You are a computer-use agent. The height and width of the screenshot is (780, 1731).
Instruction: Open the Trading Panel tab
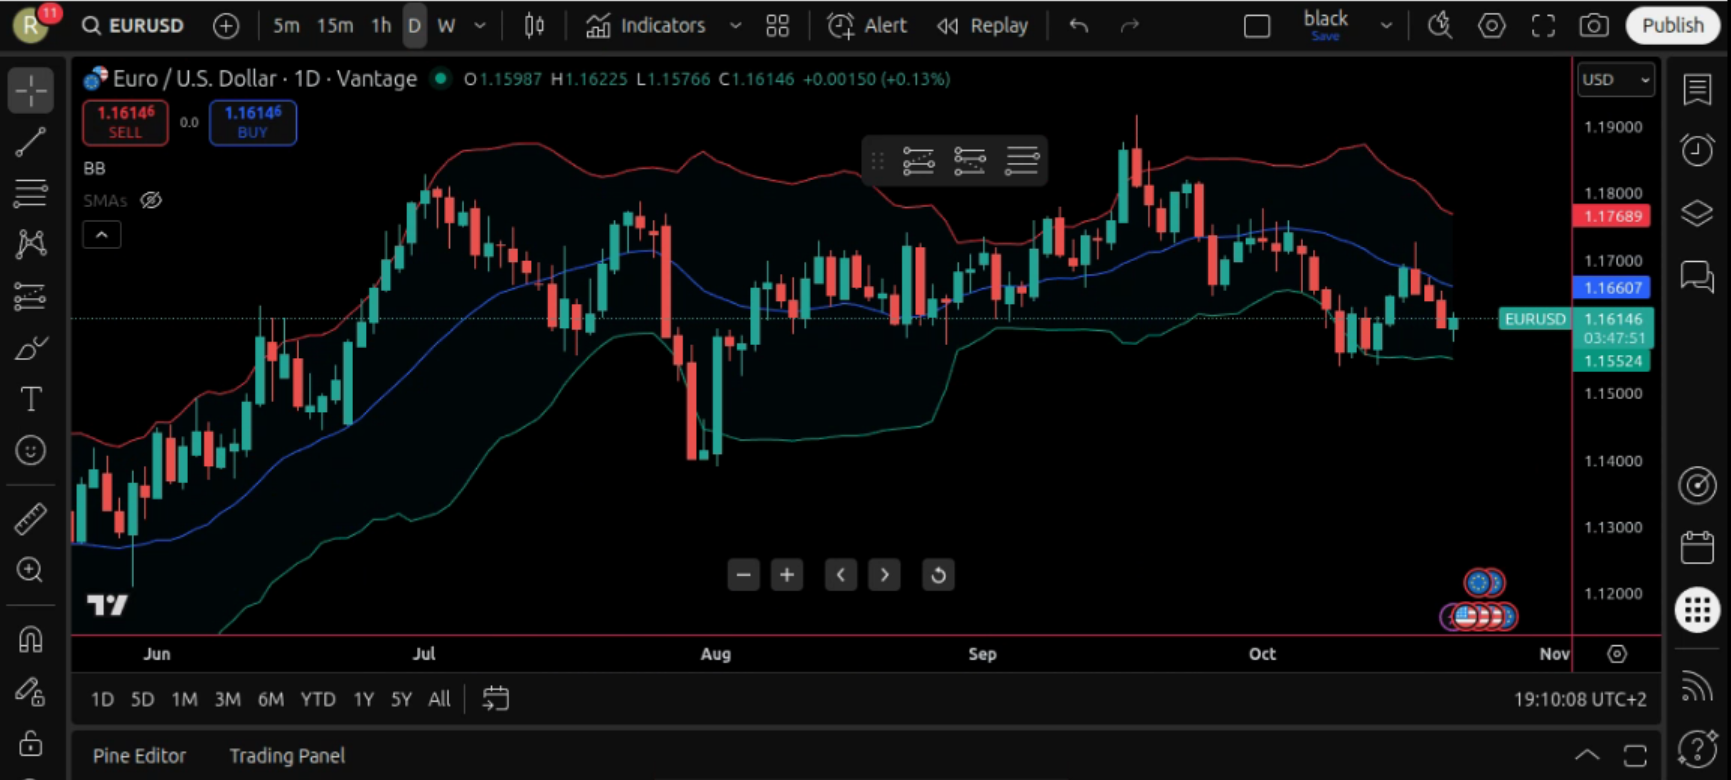click(287, 756)
